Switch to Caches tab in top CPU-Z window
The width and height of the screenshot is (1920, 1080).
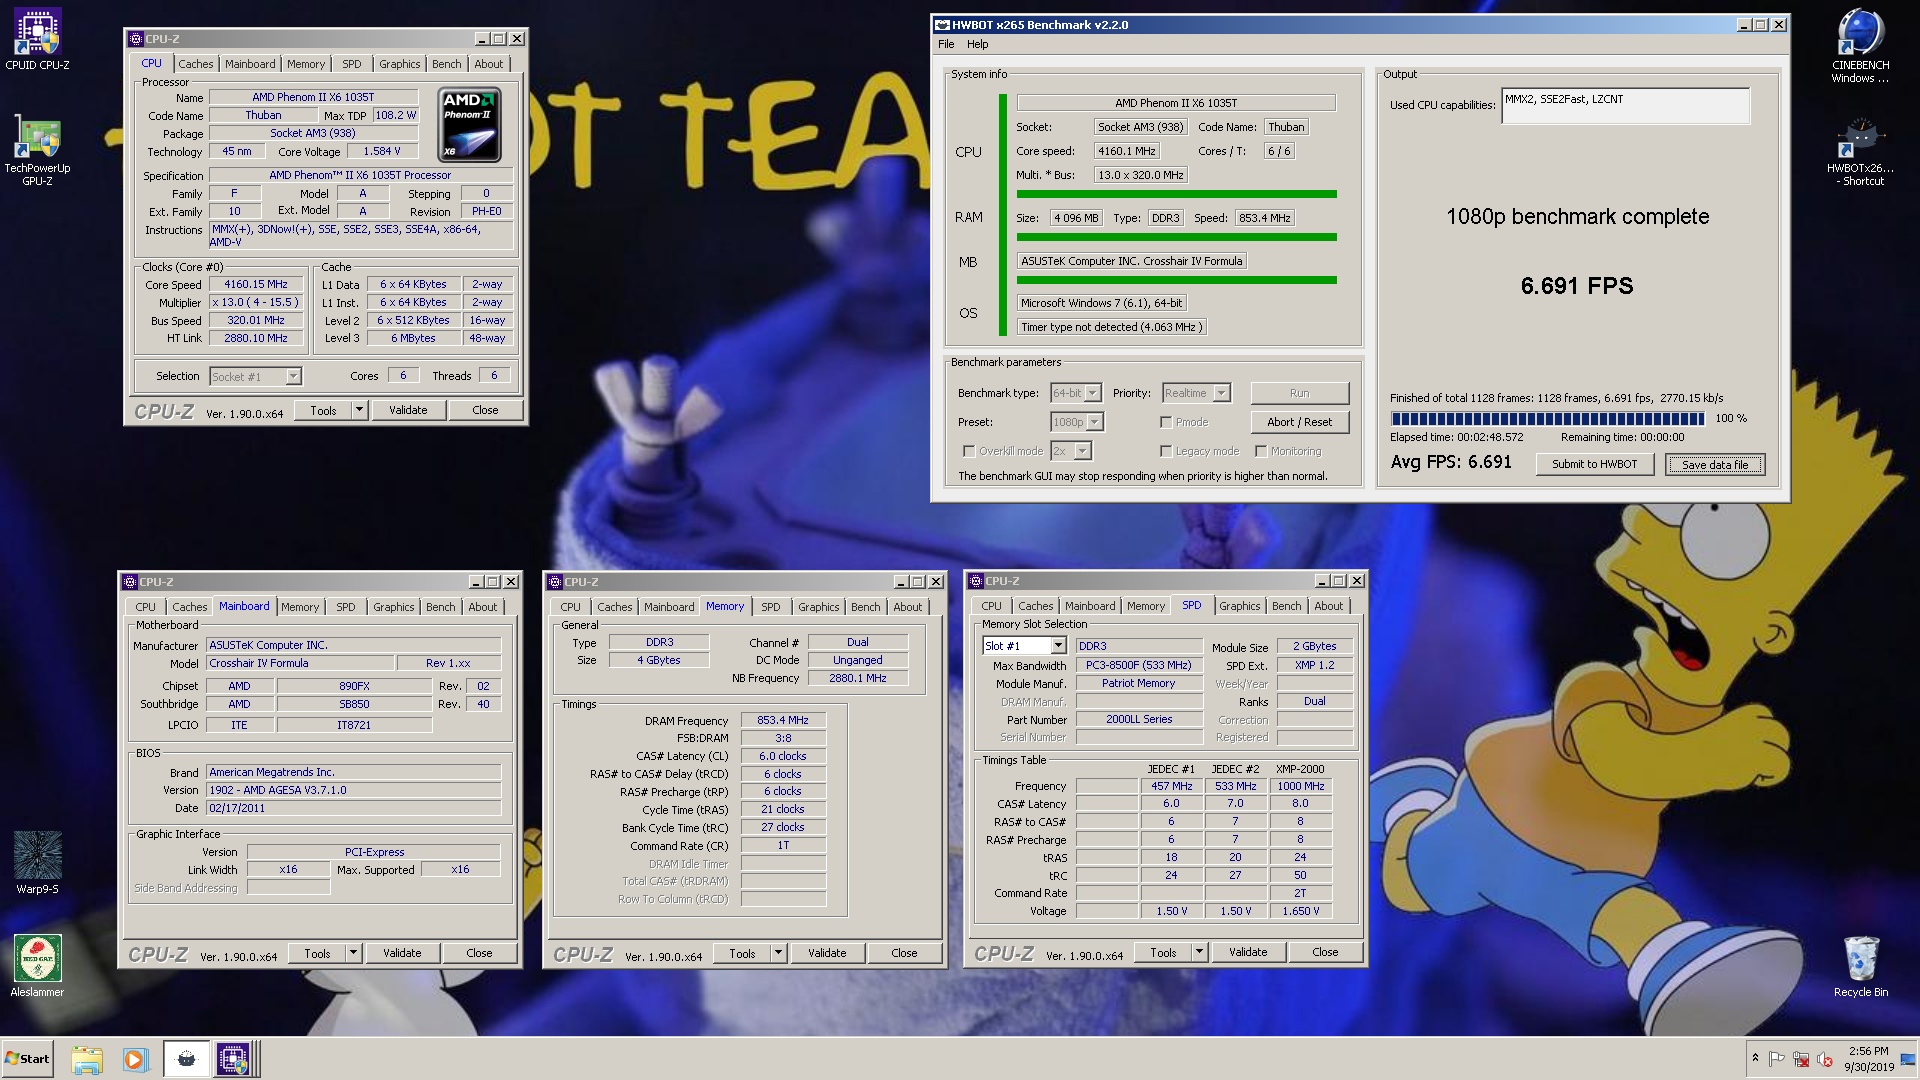pos(196,64)
